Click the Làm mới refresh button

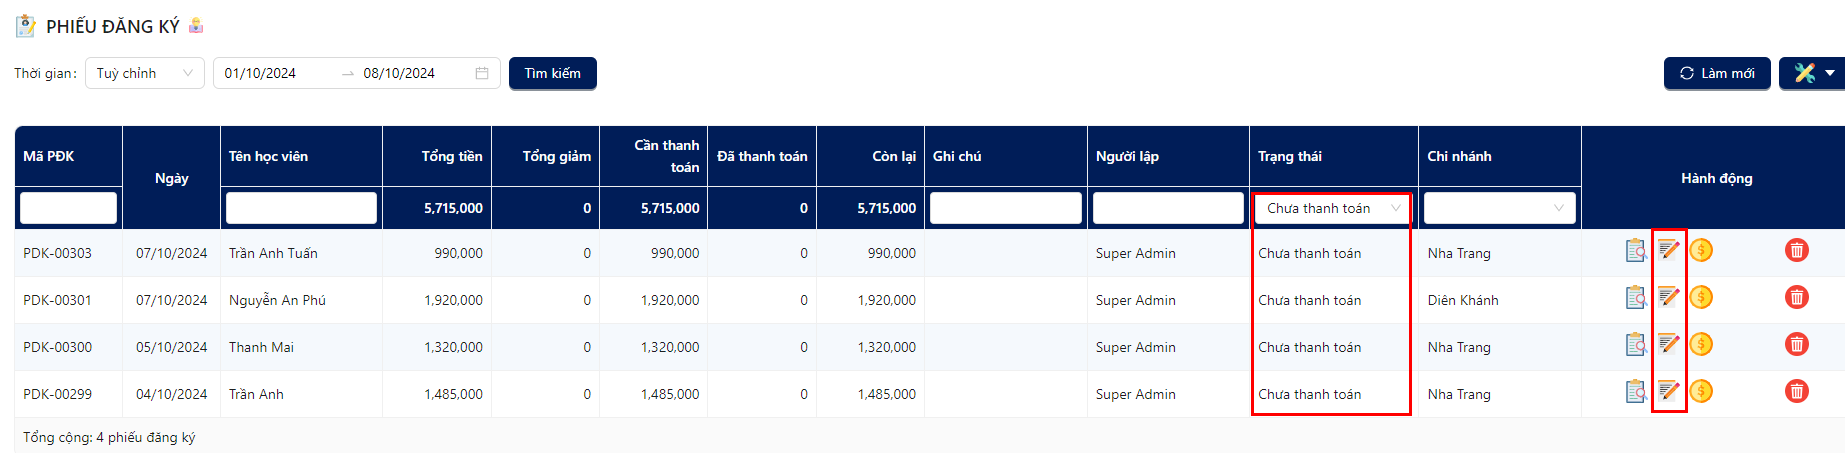tap(1717, 73)
